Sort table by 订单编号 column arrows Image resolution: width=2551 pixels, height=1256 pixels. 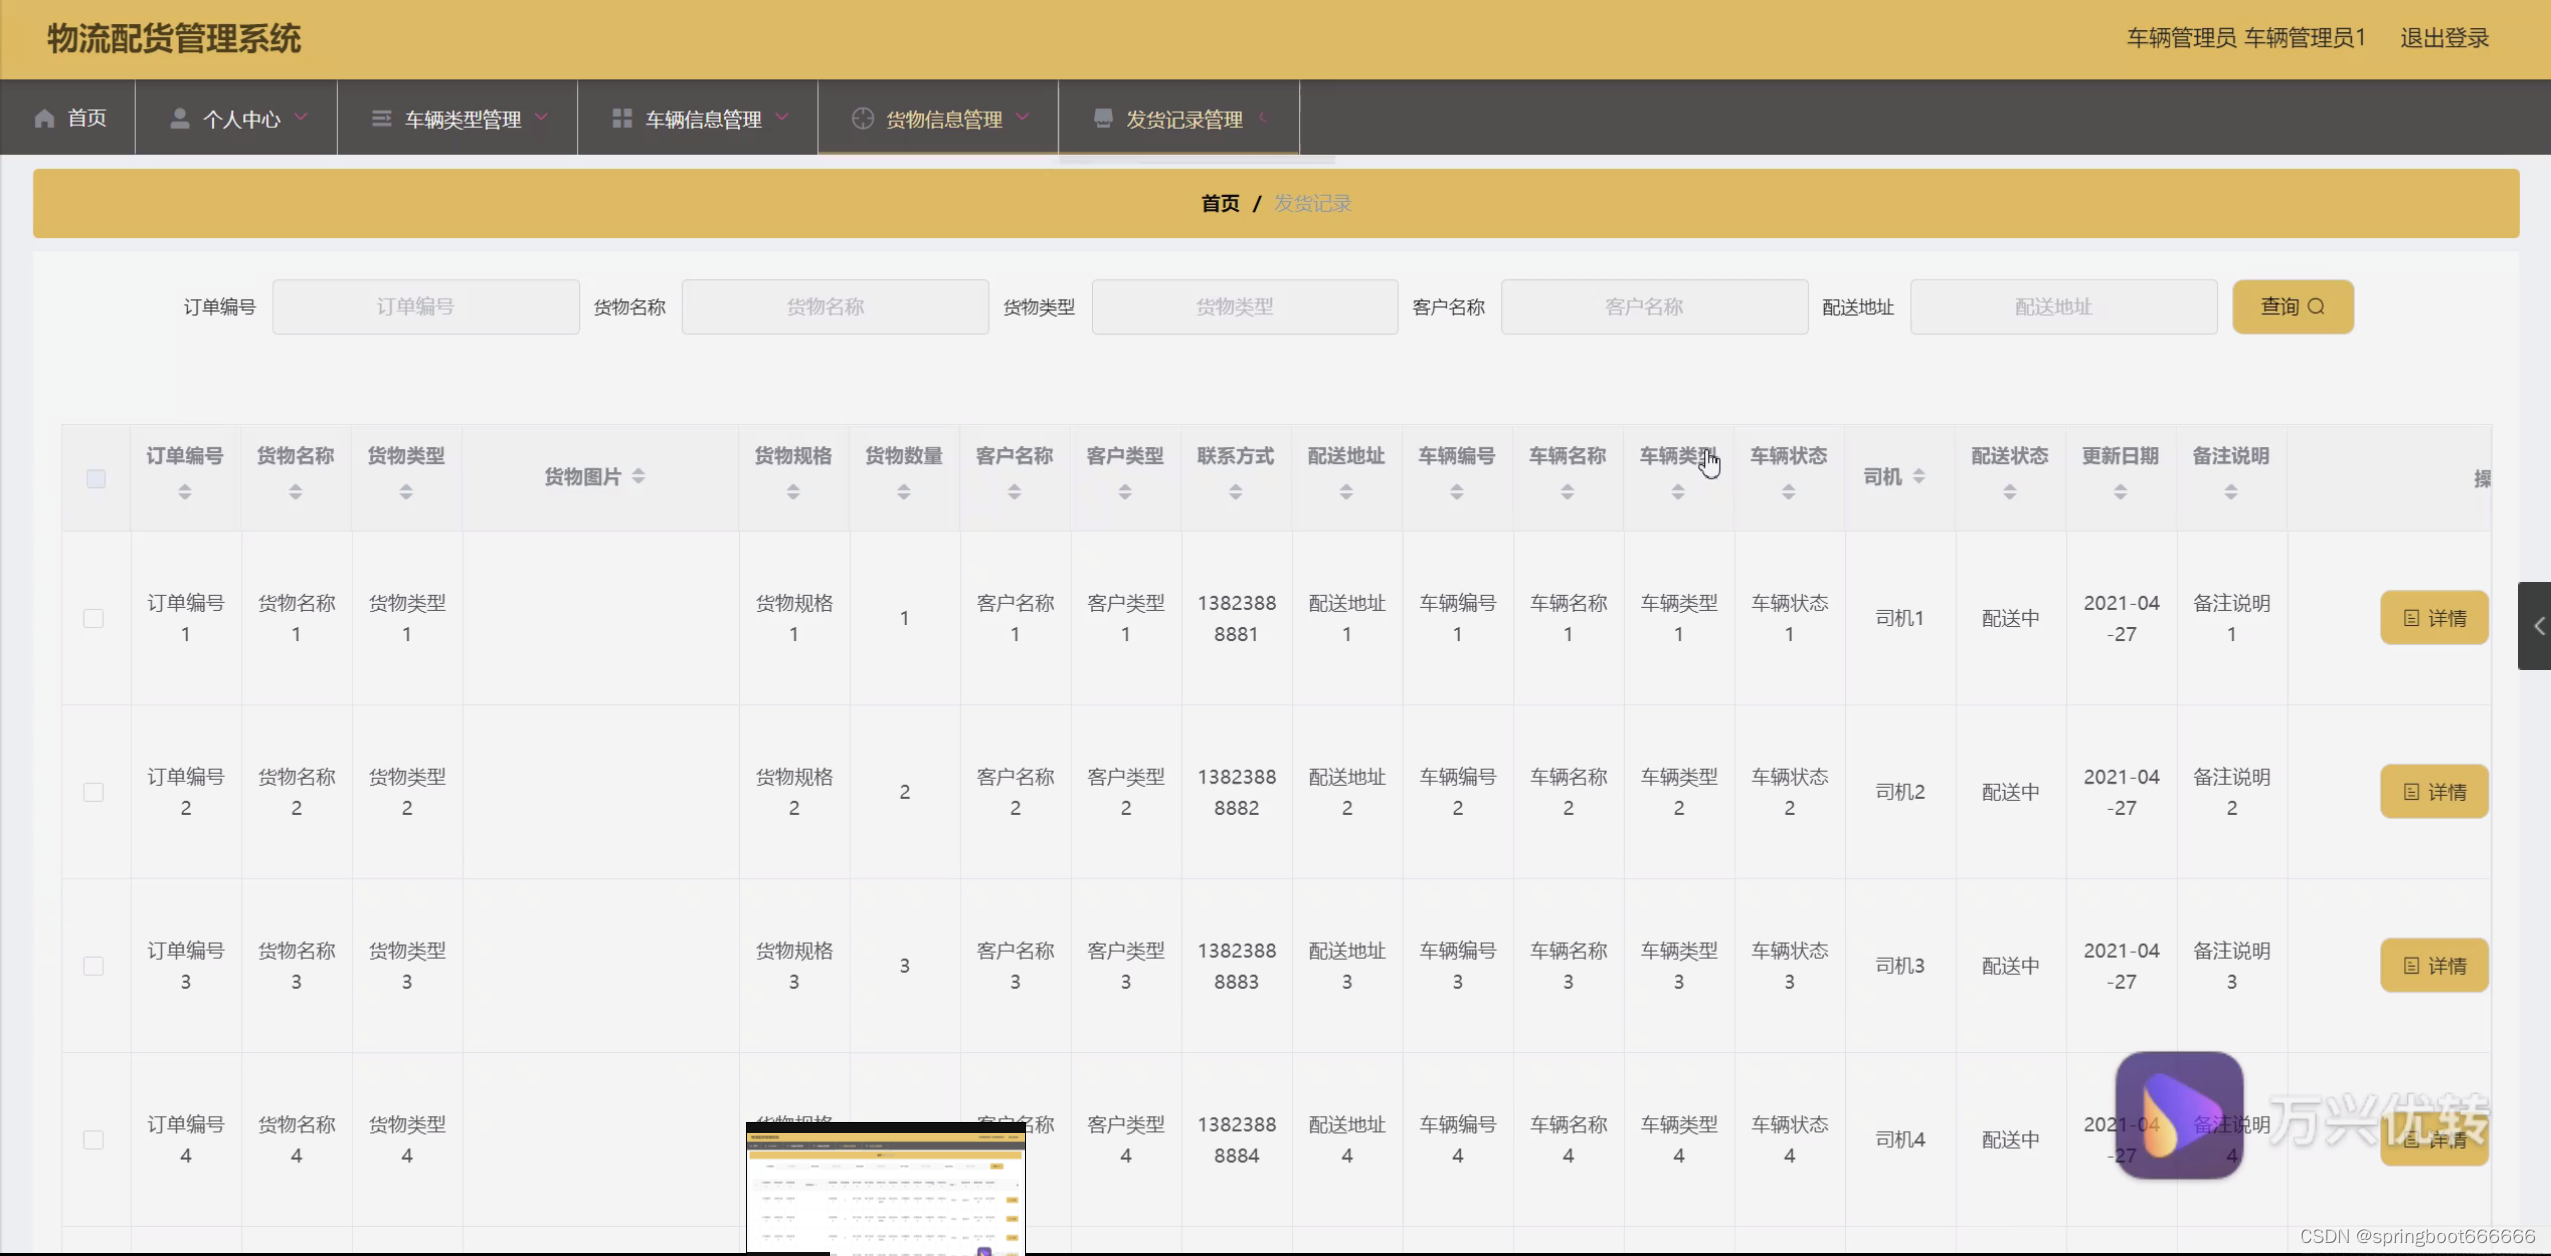185,492
